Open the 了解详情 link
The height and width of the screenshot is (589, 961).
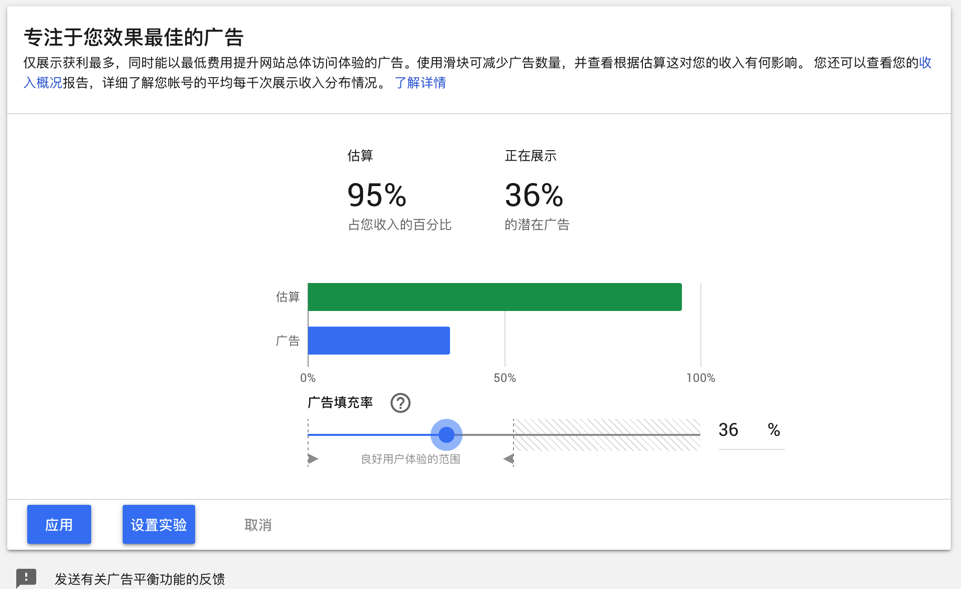tap(420, 83)
